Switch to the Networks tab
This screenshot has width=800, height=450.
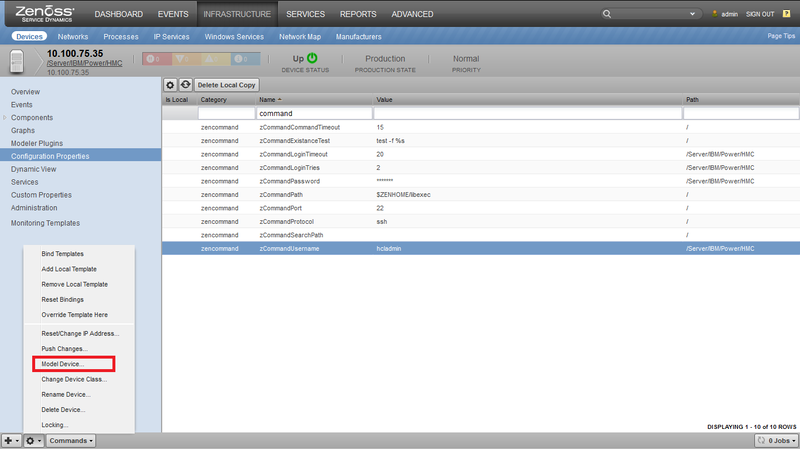point(73,37)
